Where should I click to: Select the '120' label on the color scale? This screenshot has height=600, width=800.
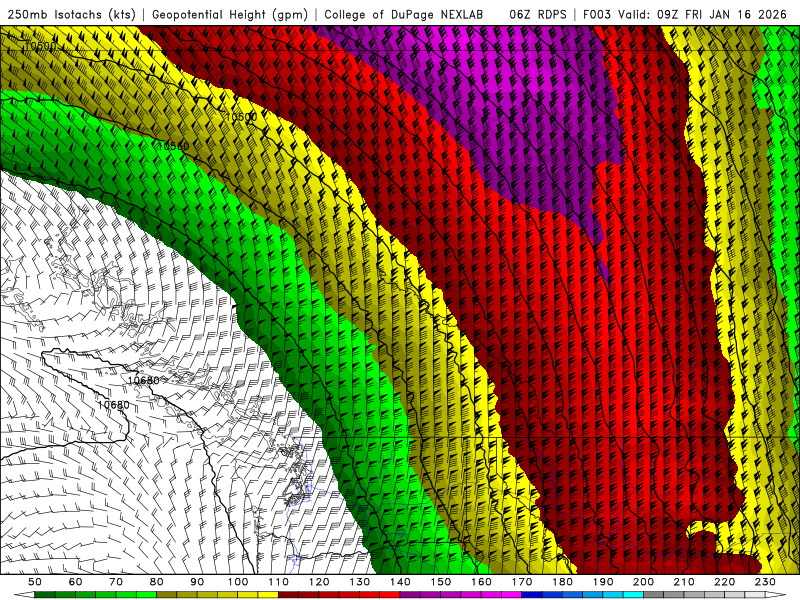pyautogui.click(x=318, y=582)
